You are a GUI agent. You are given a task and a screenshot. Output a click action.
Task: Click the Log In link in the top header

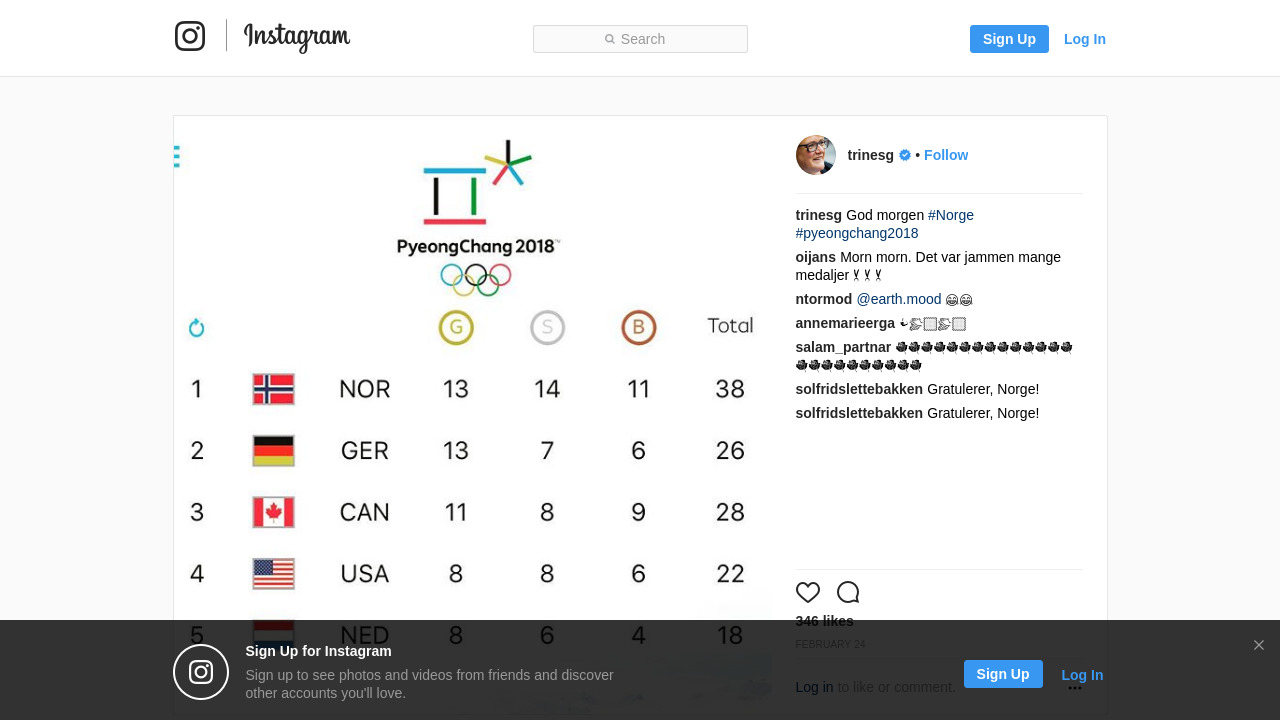pyautogui.click(x=1085, y=39)
